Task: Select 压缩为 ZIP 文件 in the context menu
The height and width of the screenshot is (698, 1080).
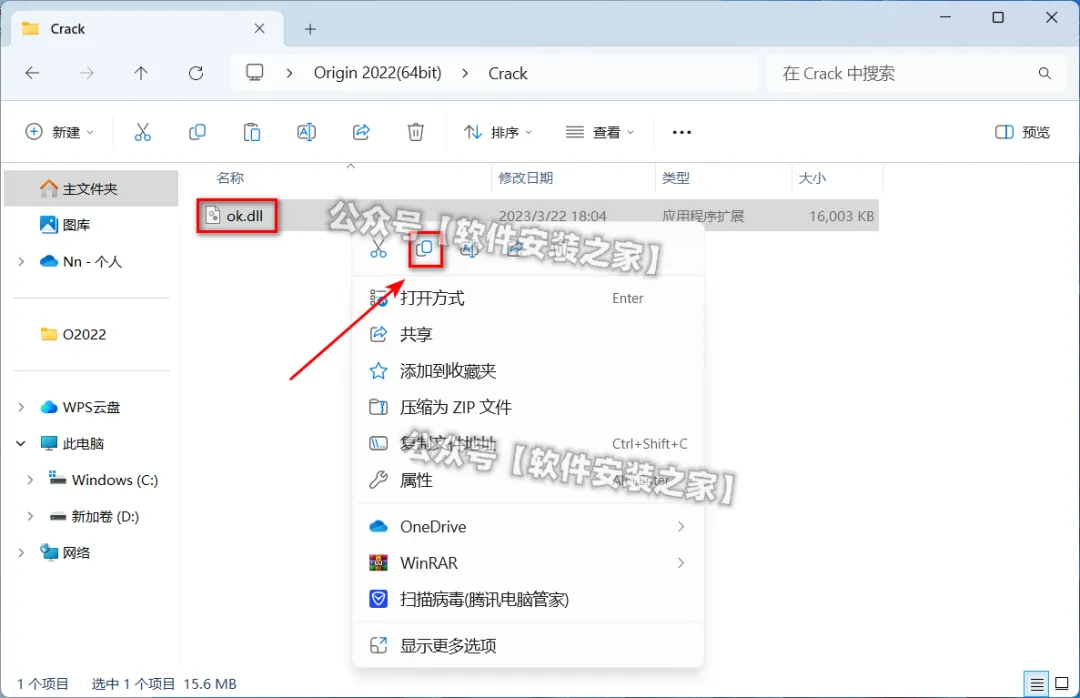Action: (528, 407)
